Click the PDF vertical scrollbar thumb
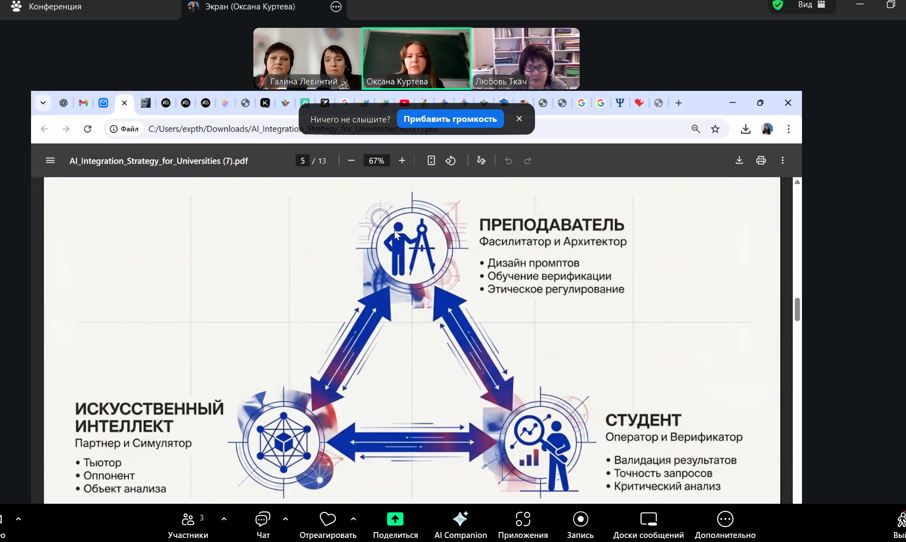Image resolution: width=906 pixels, height=542 pixels. (x=797, y=309)
